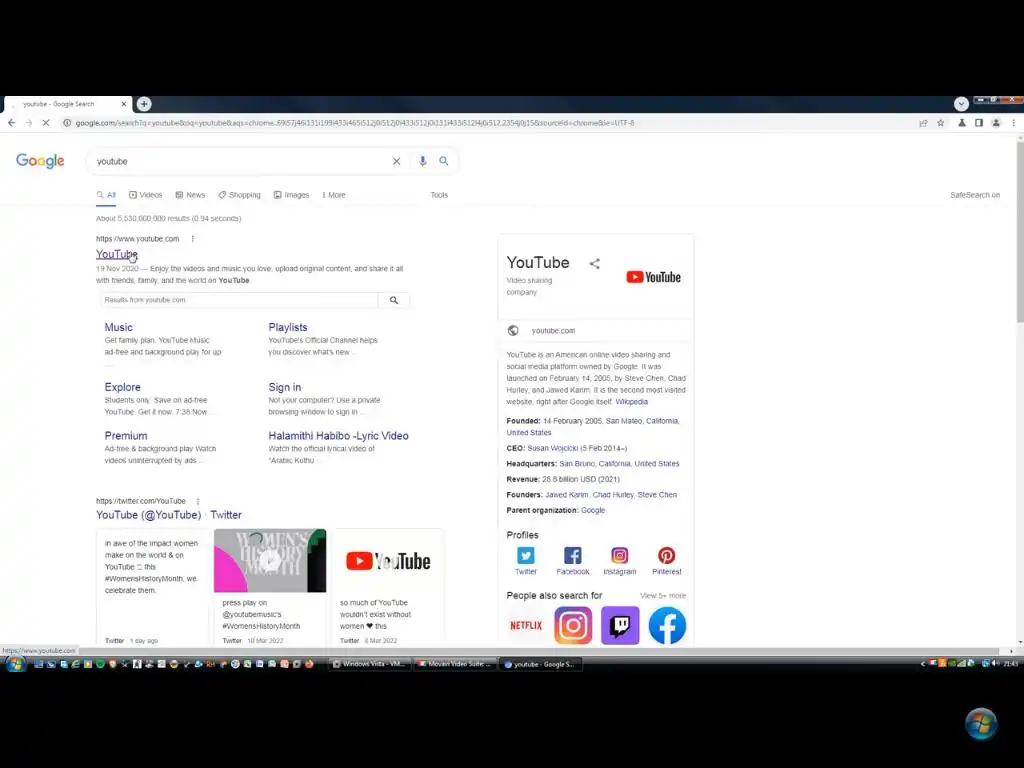
Task: Open Google parent organization link
Action: pyautogui.click(x=593, y=511)
